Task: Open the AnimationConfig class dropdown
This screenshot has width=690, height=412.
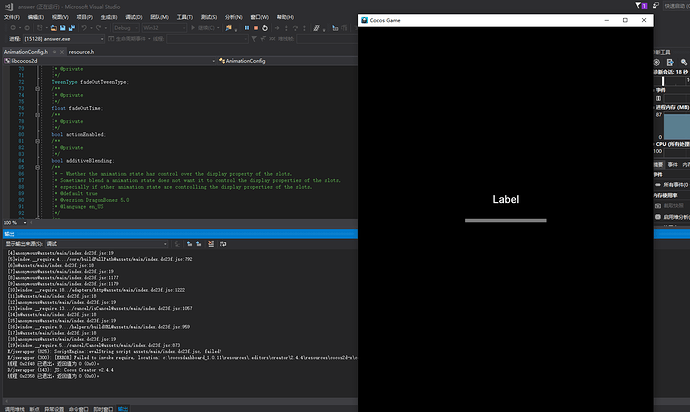Action: click(x=287, y=61)
